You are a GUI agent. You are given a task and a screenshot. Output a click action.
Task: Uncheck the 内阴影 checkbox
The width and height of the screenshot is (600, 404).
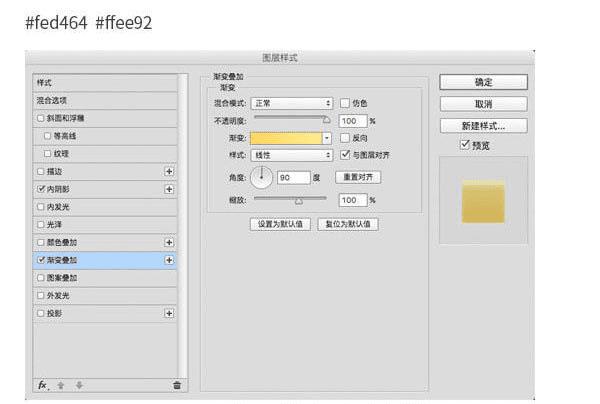[41, 189]
